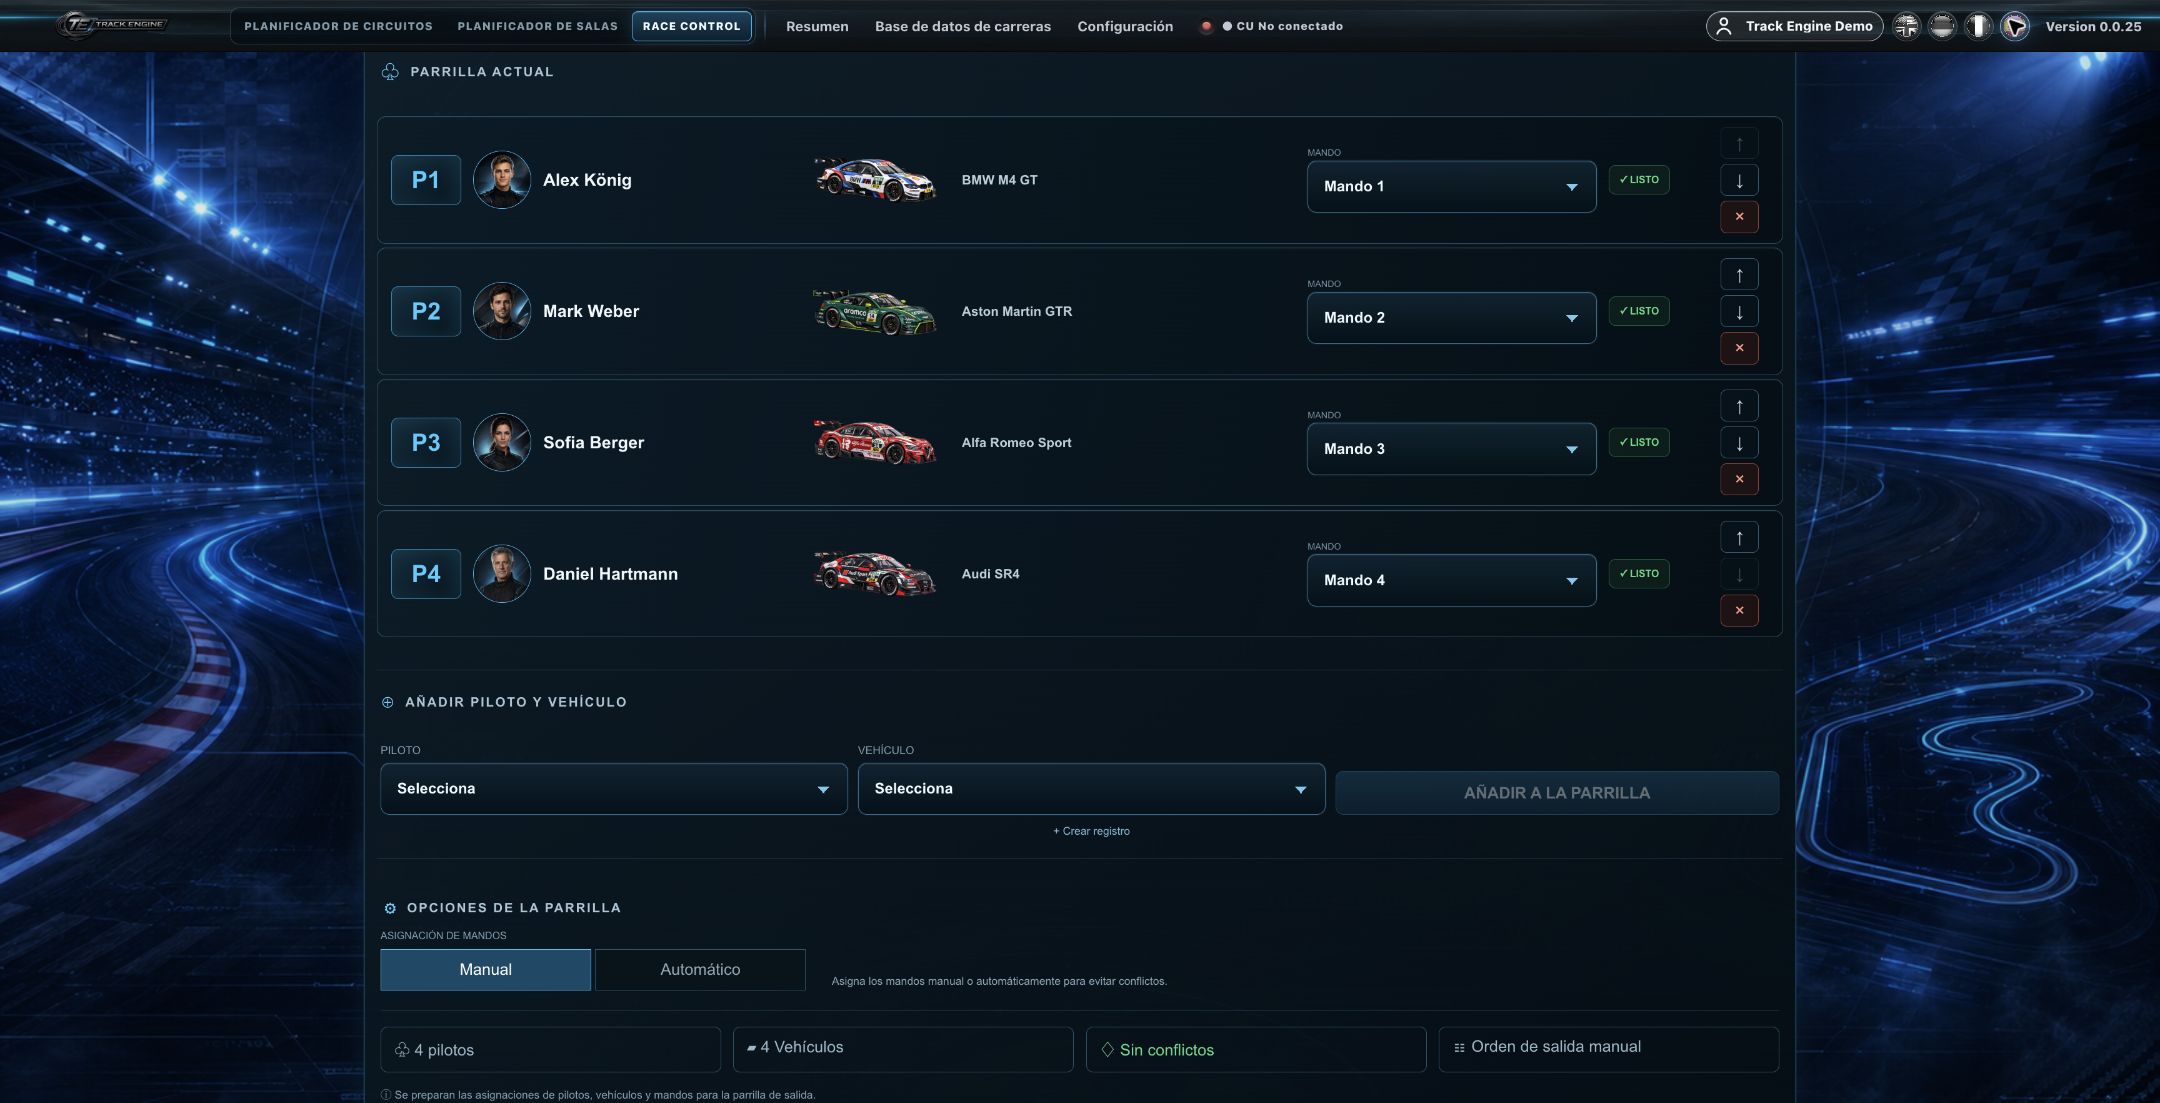Go to Planificador de Circuitos tab

pyautogui.click(x=338, y=26)
